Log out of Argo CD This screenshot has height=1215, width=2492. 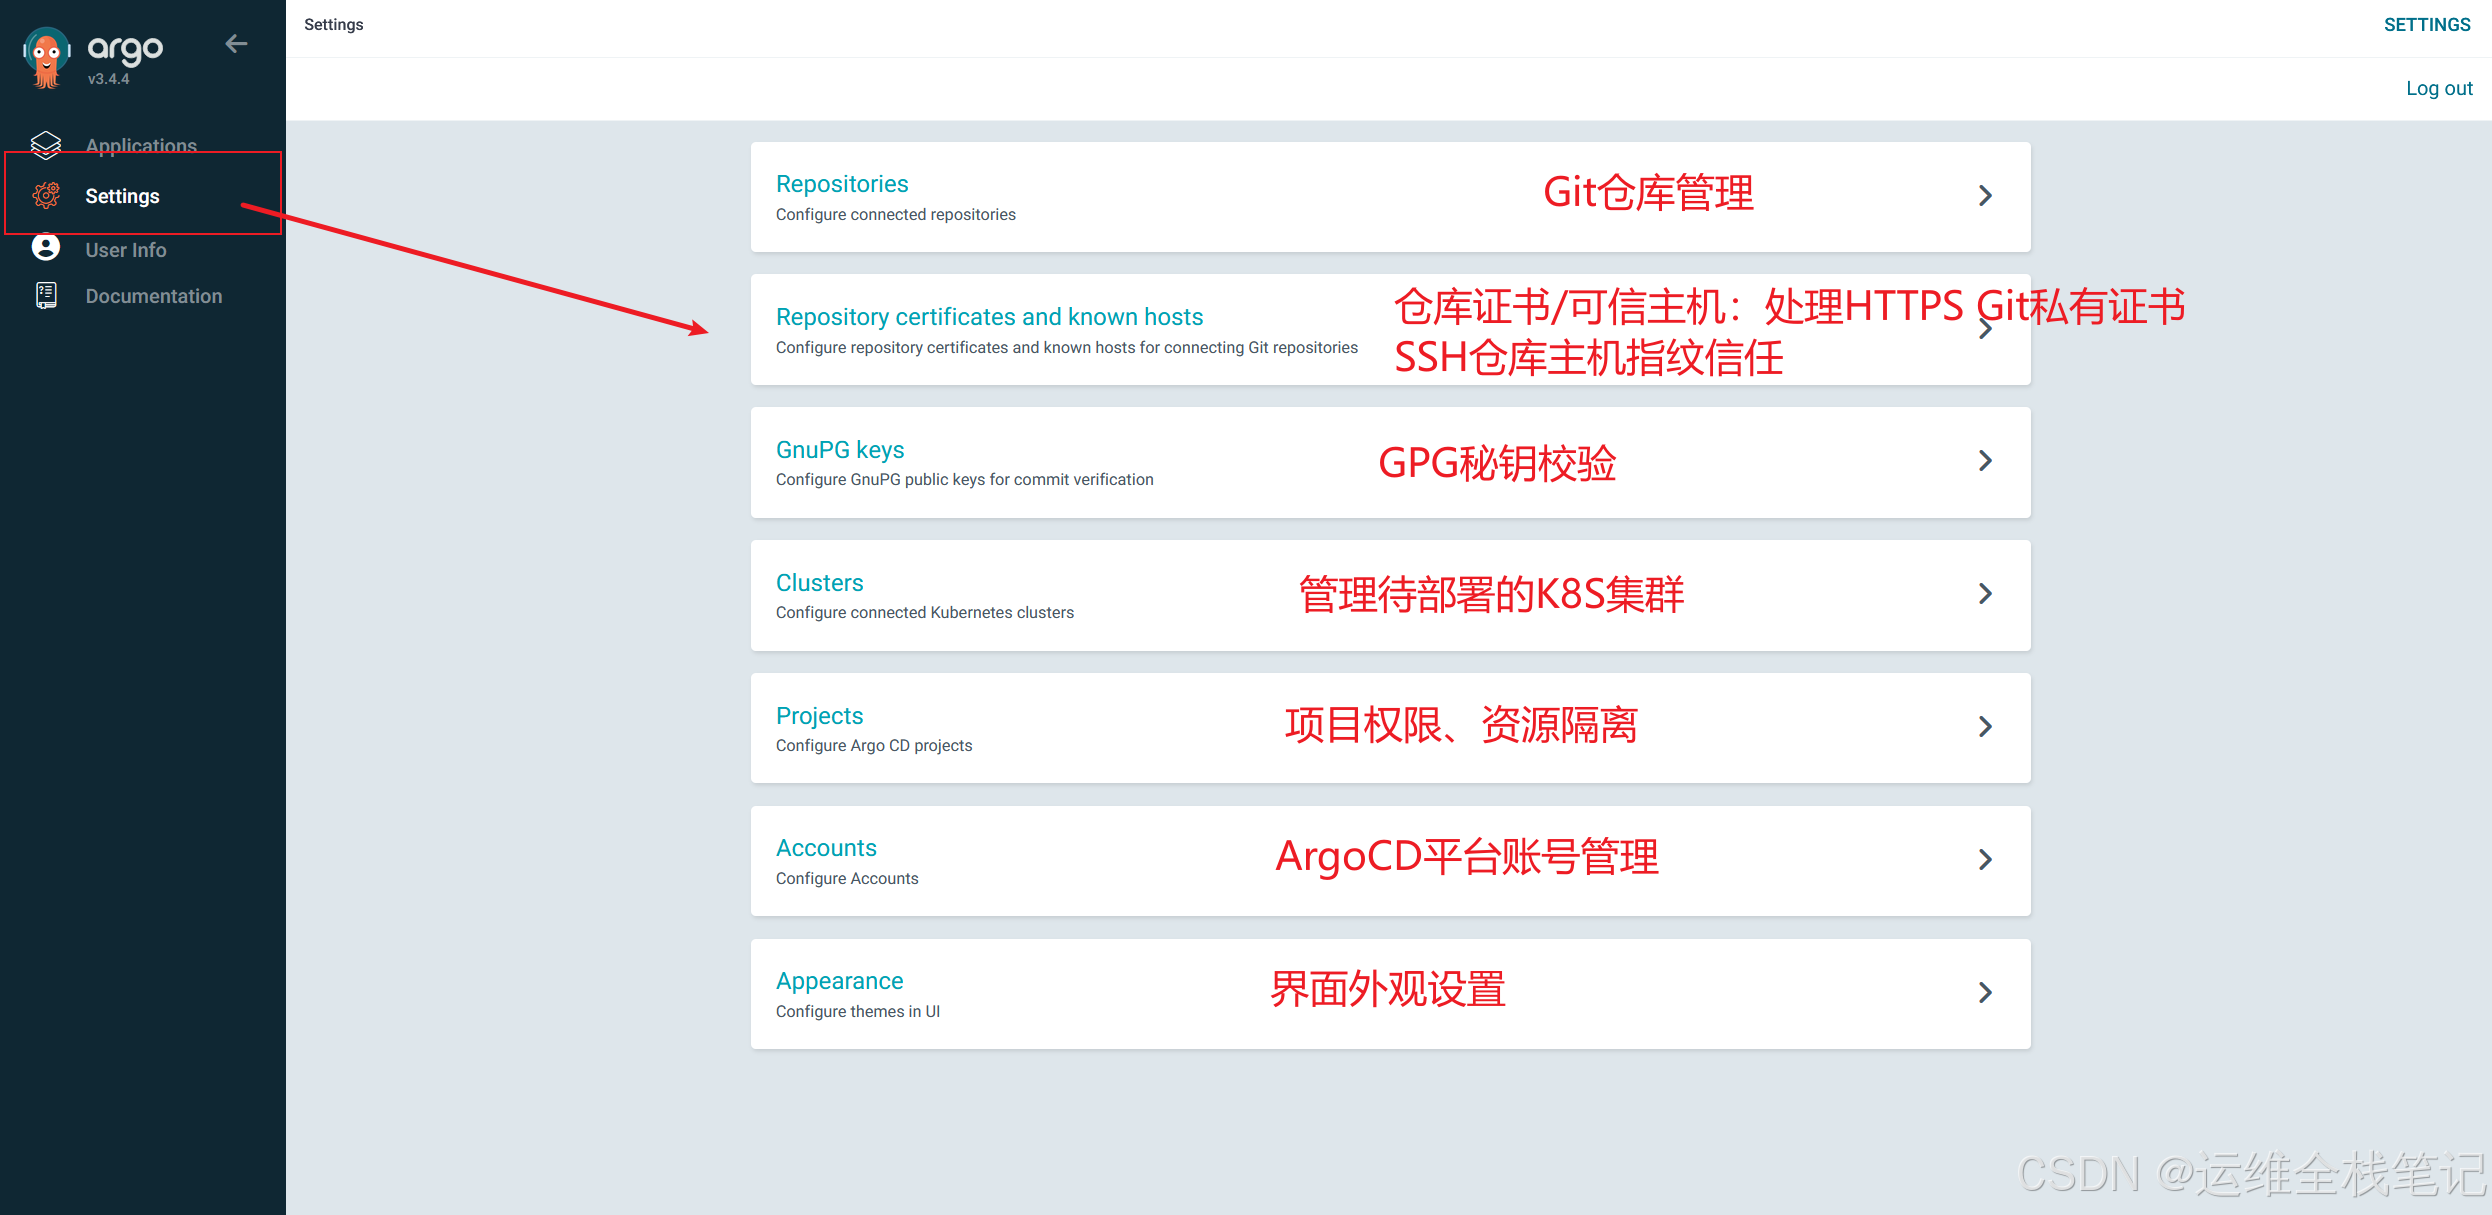pyautogui.click(x=2439, y=88)
